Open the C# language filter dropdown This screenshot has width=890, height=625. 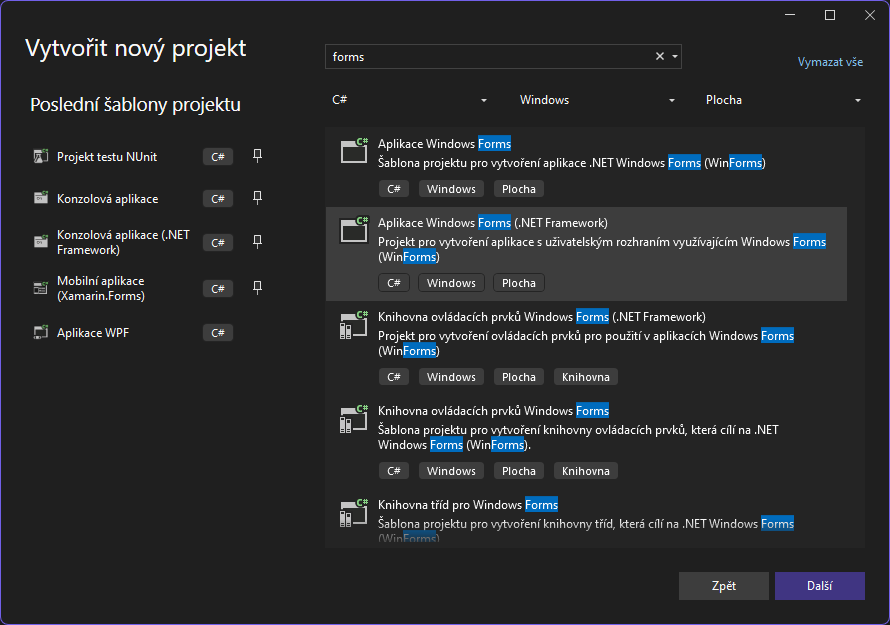(x=410, y=100)
